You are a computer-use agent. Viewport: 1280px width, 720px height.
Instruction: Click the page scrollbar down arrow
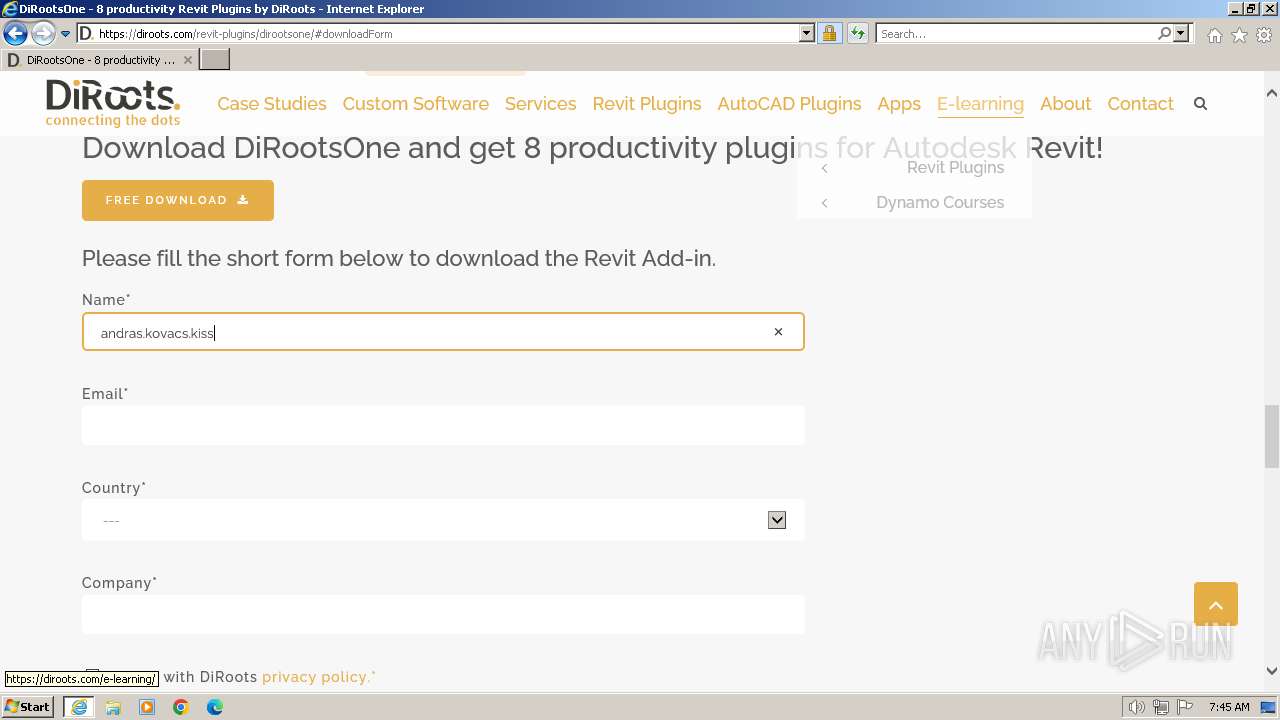(1272, 671)
